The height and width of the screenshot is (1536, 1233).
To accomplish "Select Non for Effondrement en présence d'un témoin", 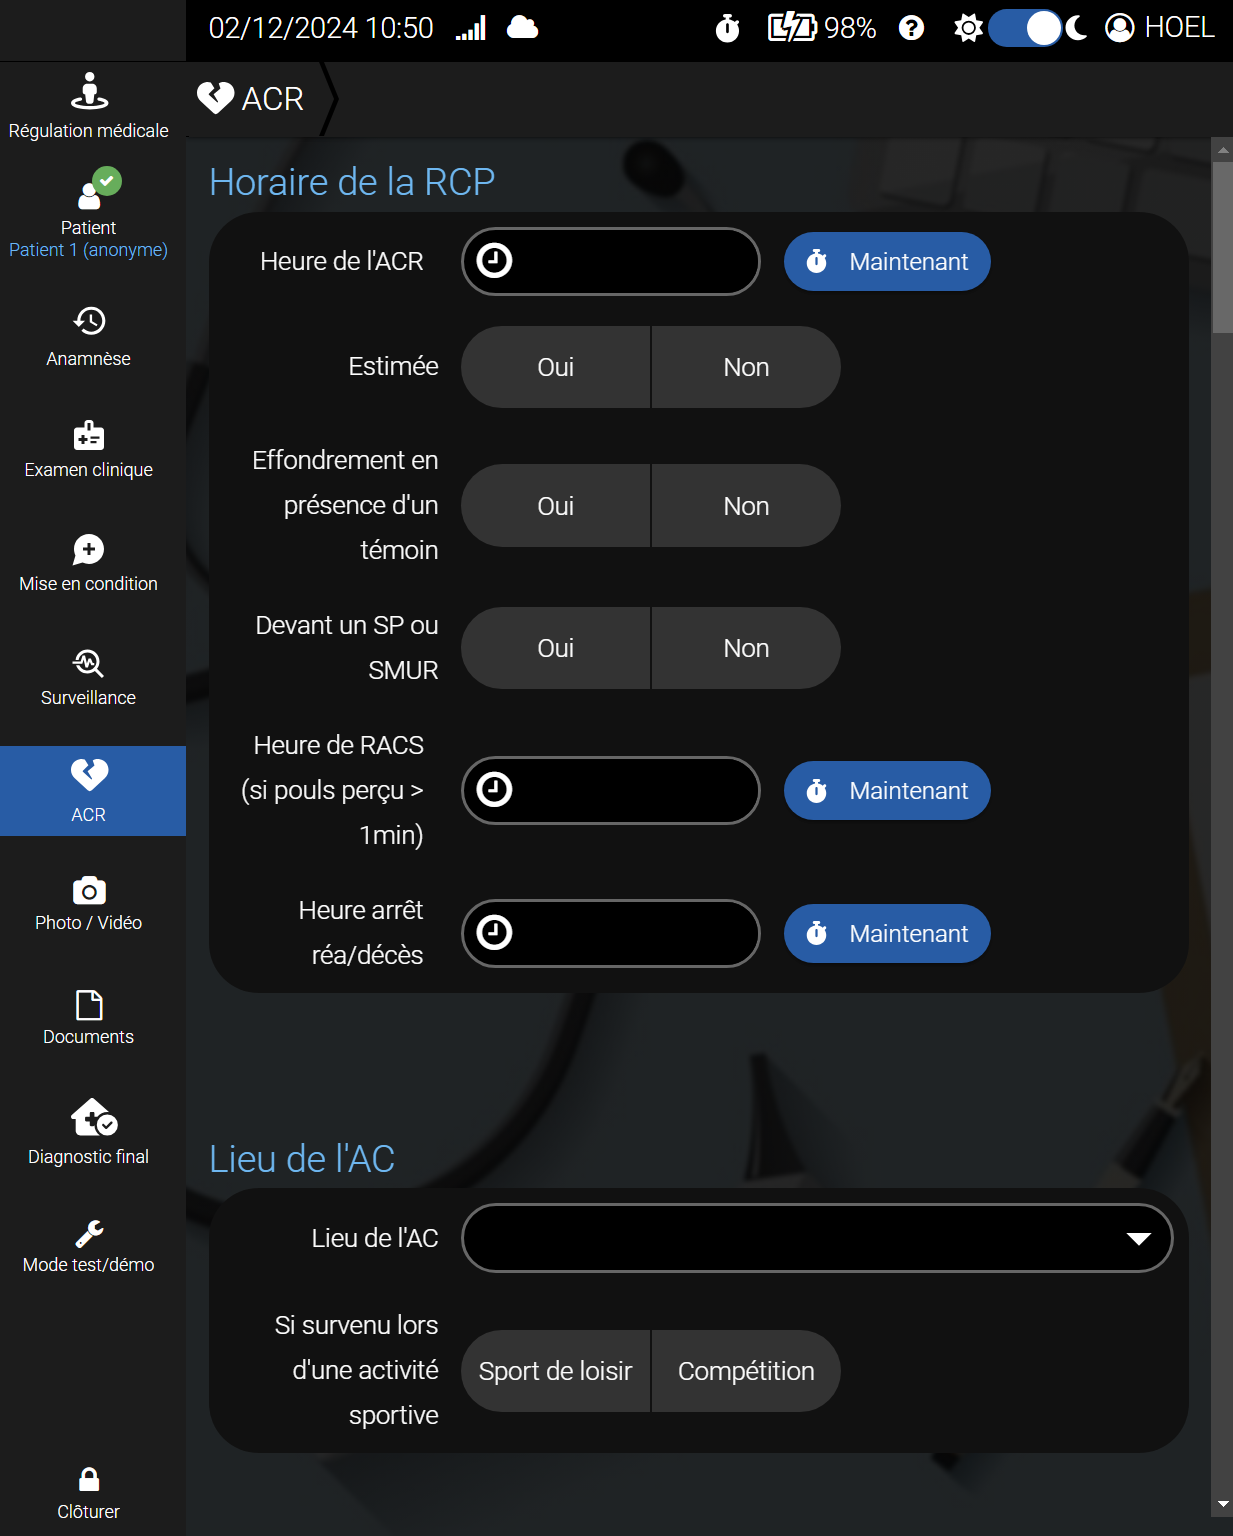I will coord(746,506).
